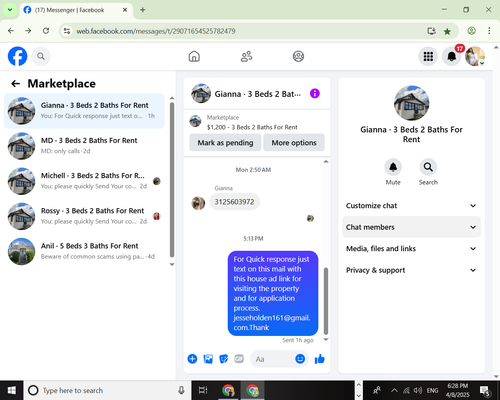Open the Windows Start menu
Viewport: 500px width, 400px height.
click(12, 390)
